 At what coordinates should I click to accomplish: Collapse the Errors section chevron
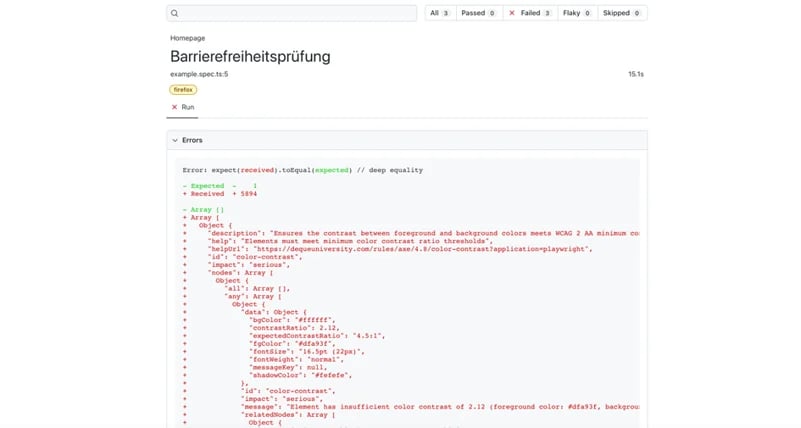[x=175, y=141]
